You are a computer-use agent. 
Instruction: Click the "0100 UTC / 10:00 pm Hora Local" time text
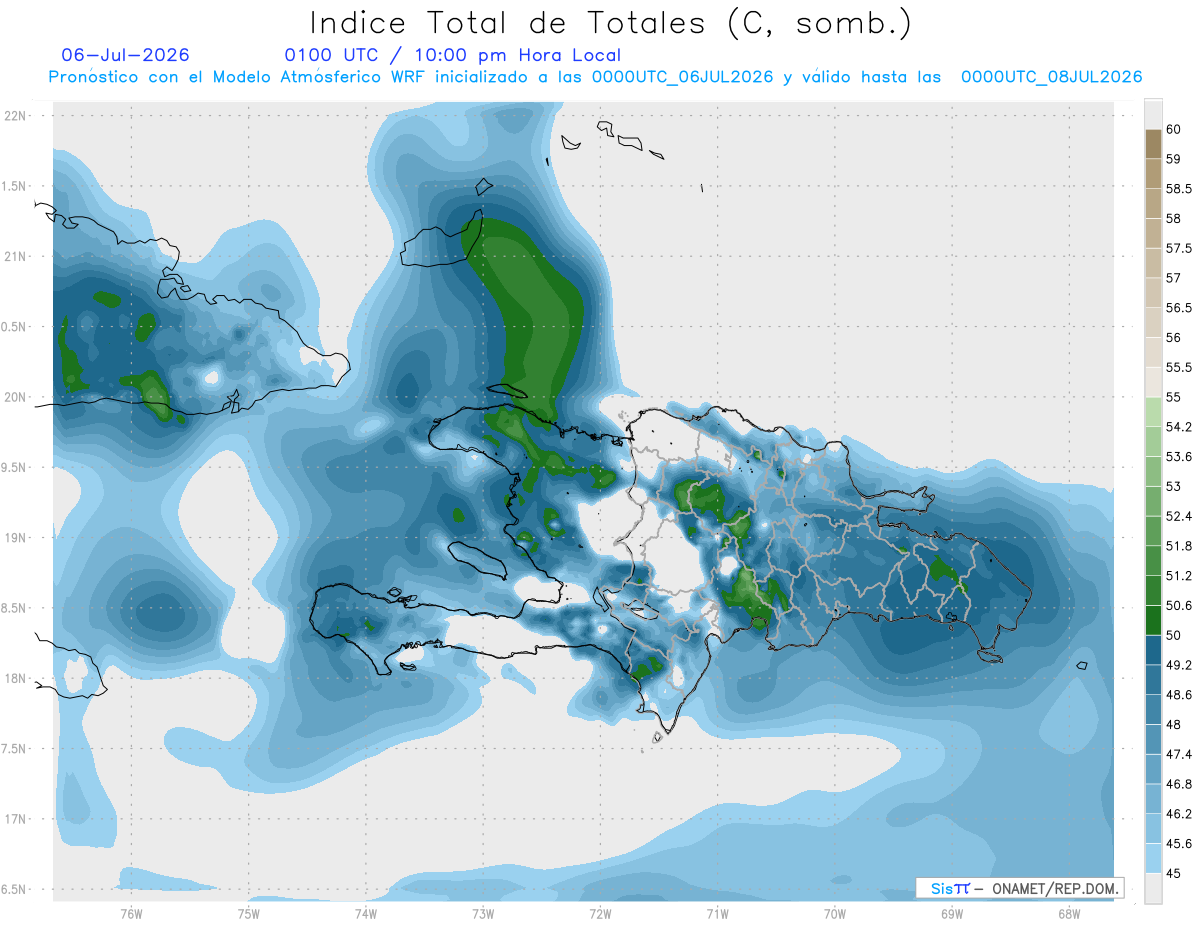click(452, 56)
